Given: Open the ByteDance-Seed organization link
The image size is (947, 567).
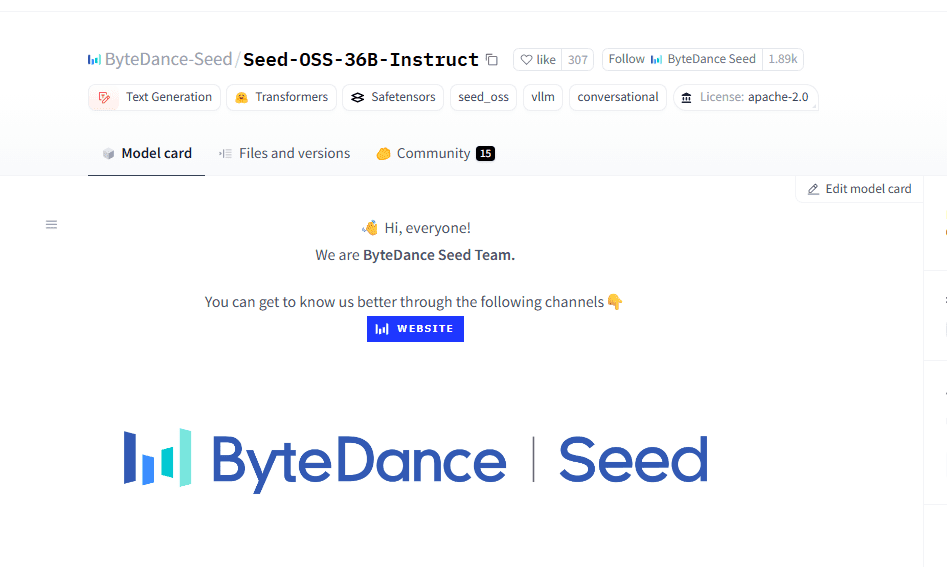Looking at the screenshot, I should (x=169, y=59).
